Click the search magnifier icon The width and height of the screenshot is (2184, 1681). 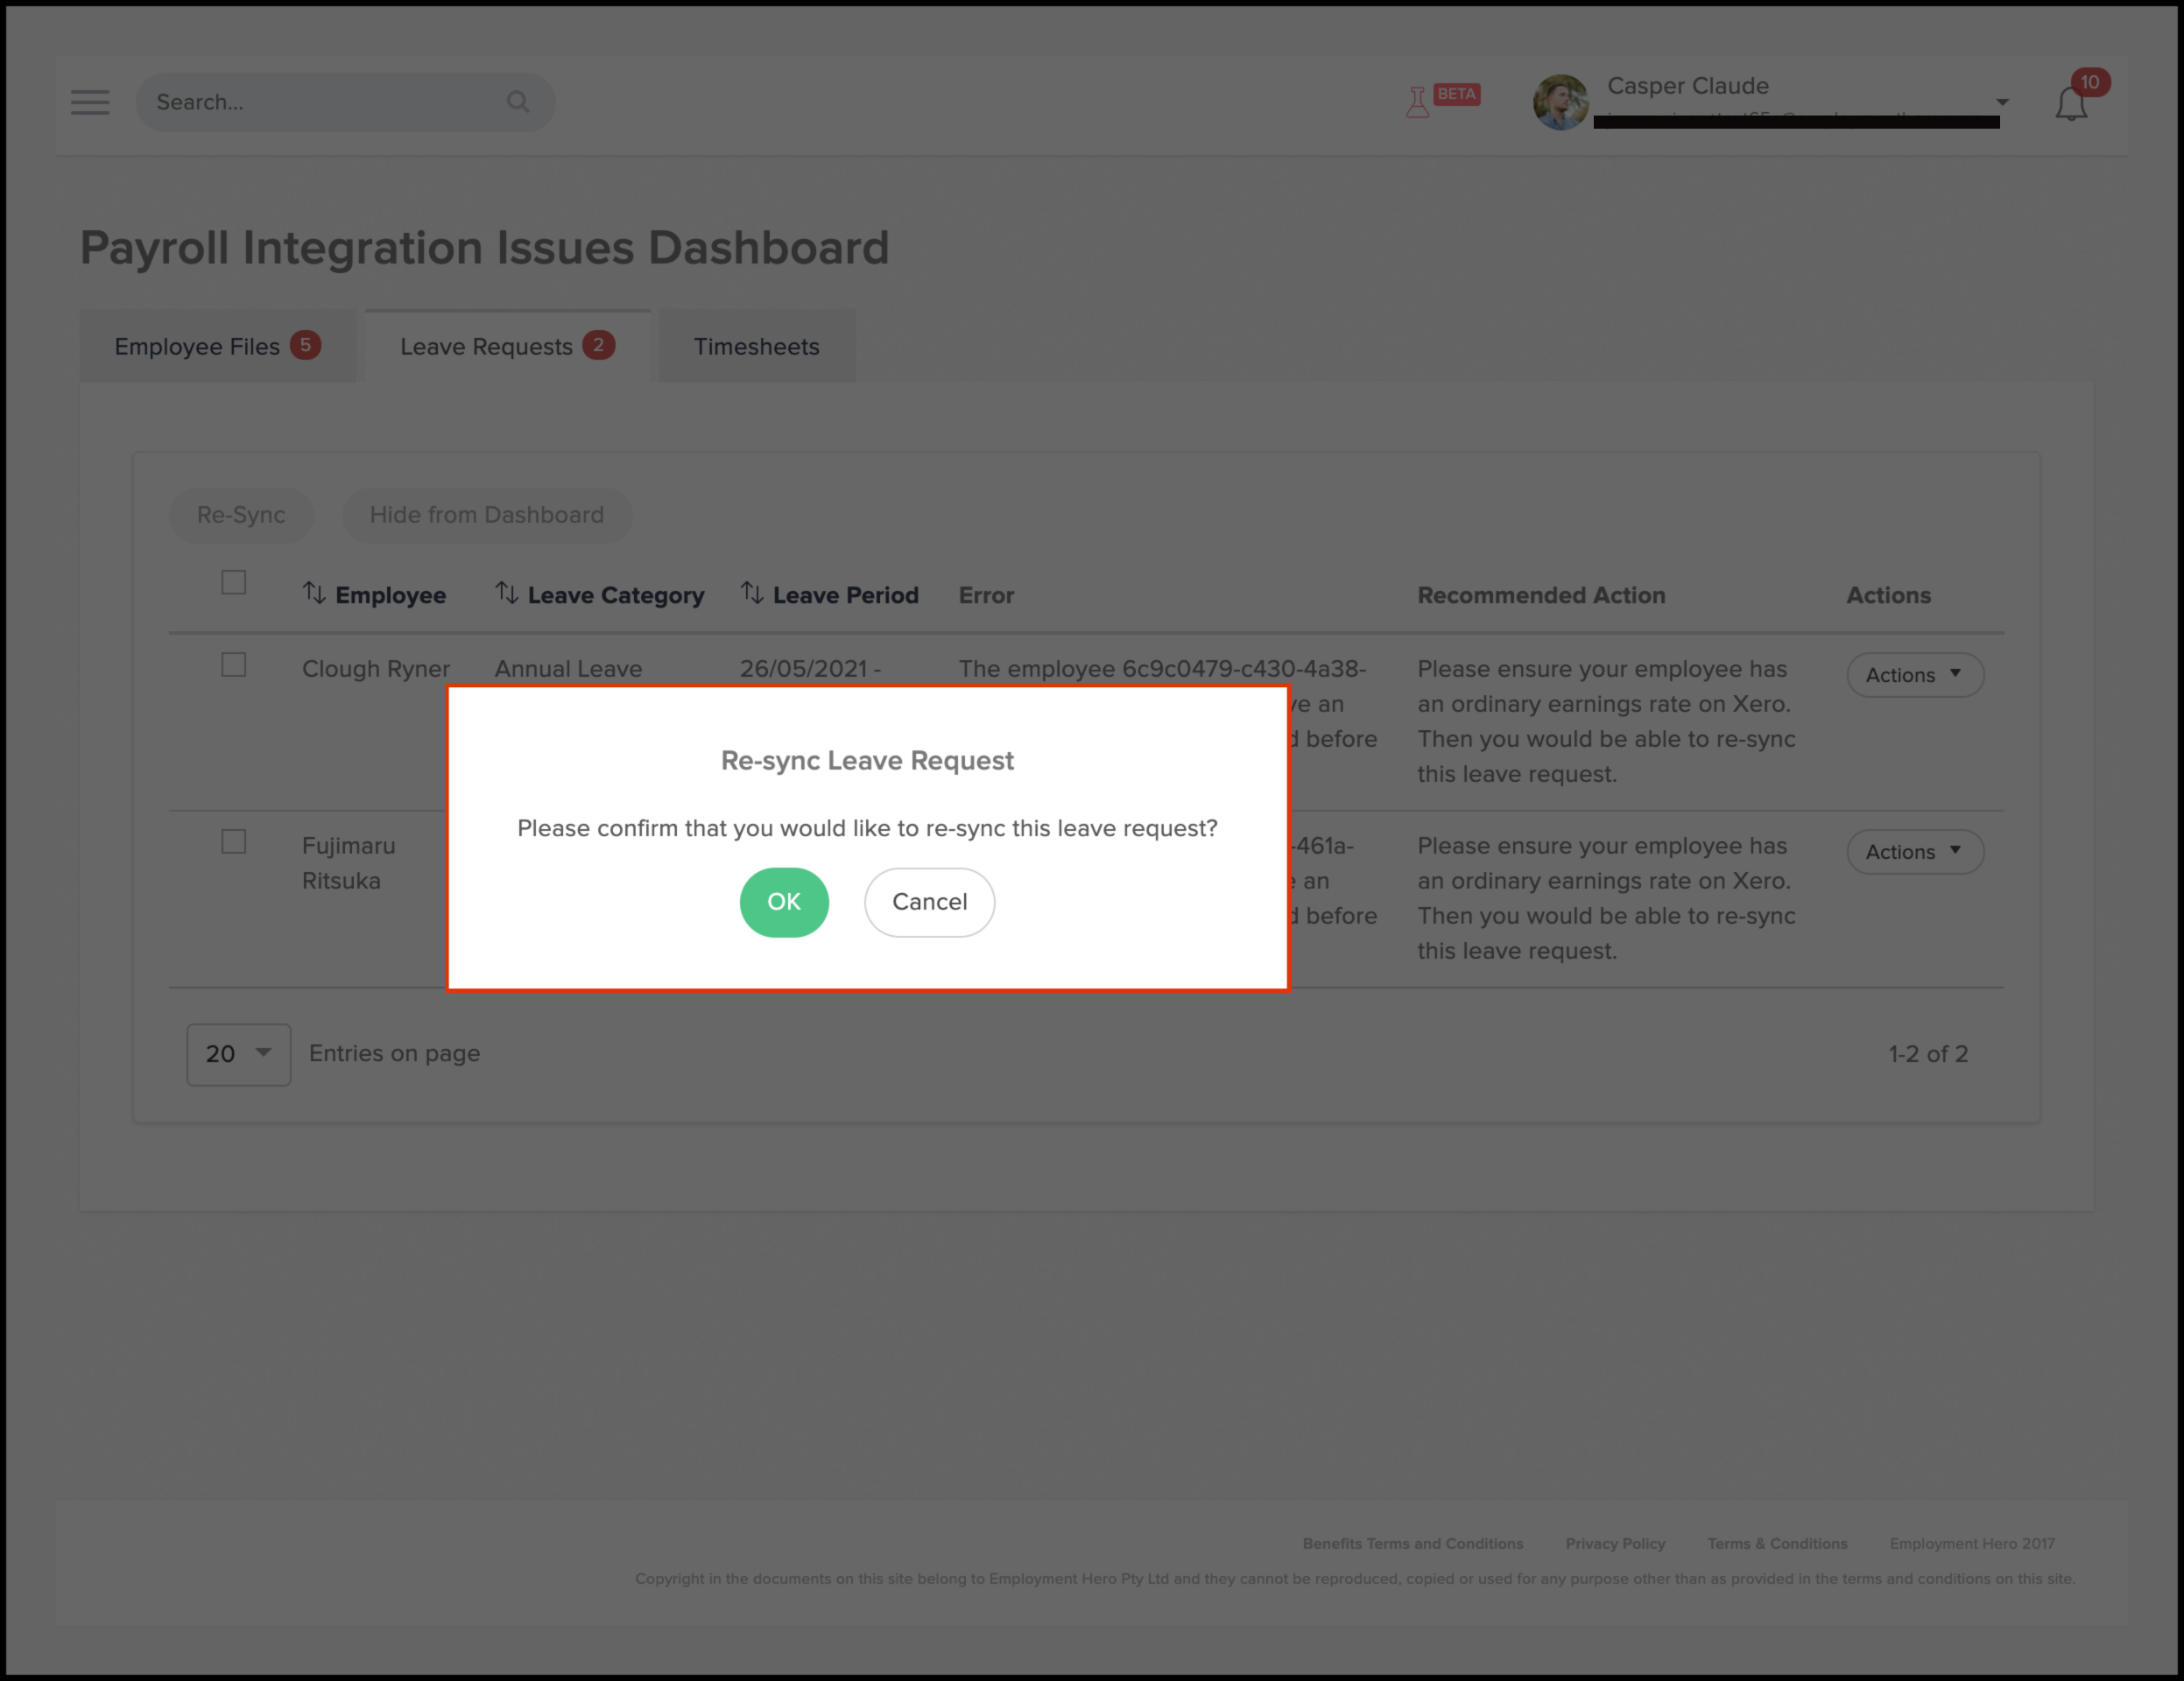tap(517, 102)
